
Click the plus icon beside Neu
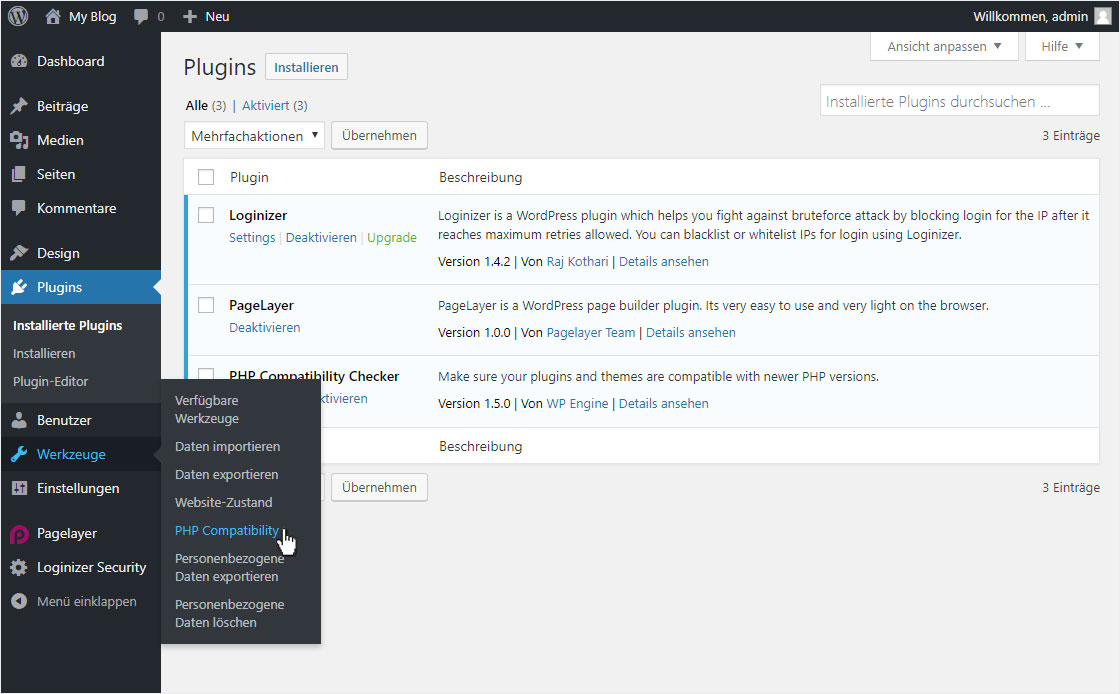(189, 16)
